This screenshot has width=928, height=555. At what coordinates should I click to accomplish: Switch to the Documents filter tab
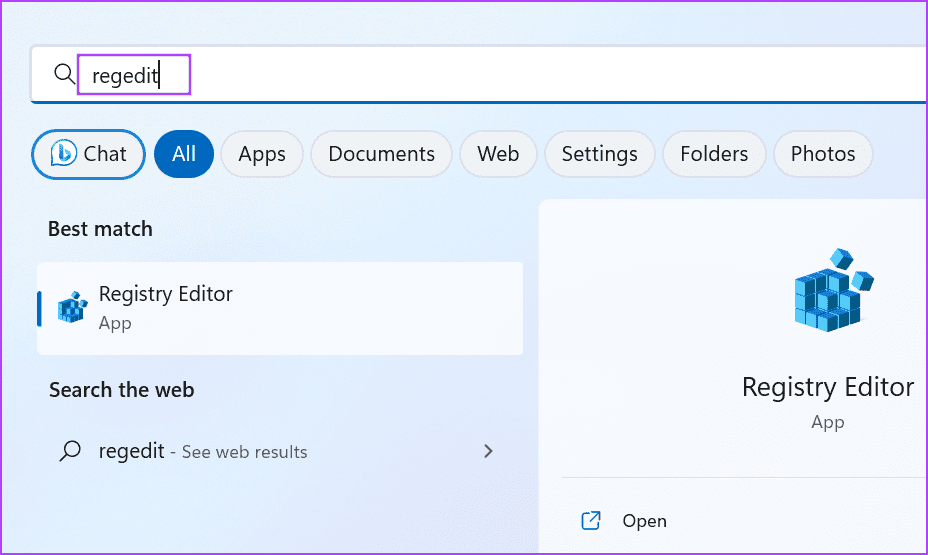[381, 154]
